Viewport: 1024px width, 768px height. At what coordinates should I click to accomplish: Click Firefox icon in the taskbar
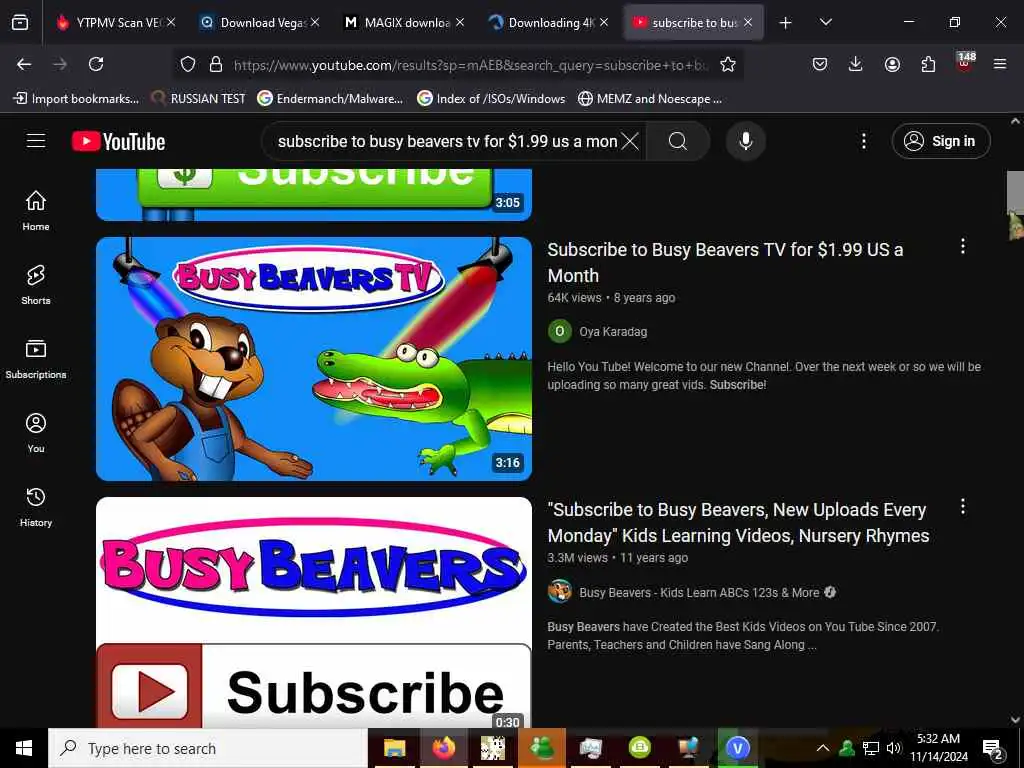[x=443, y=748]
